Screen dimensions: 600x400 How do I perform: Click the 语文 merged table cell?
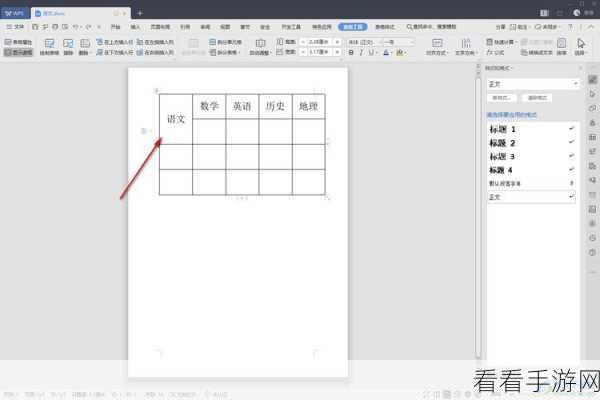[x=176, y=119]
